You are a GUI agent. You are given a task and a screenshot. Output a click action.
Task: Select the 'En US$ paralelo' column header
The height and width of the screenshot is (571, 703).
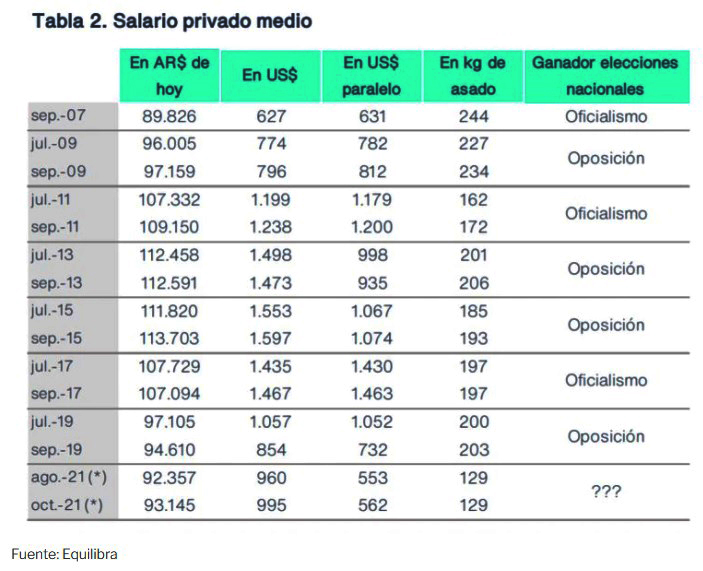tap(372, 76)
